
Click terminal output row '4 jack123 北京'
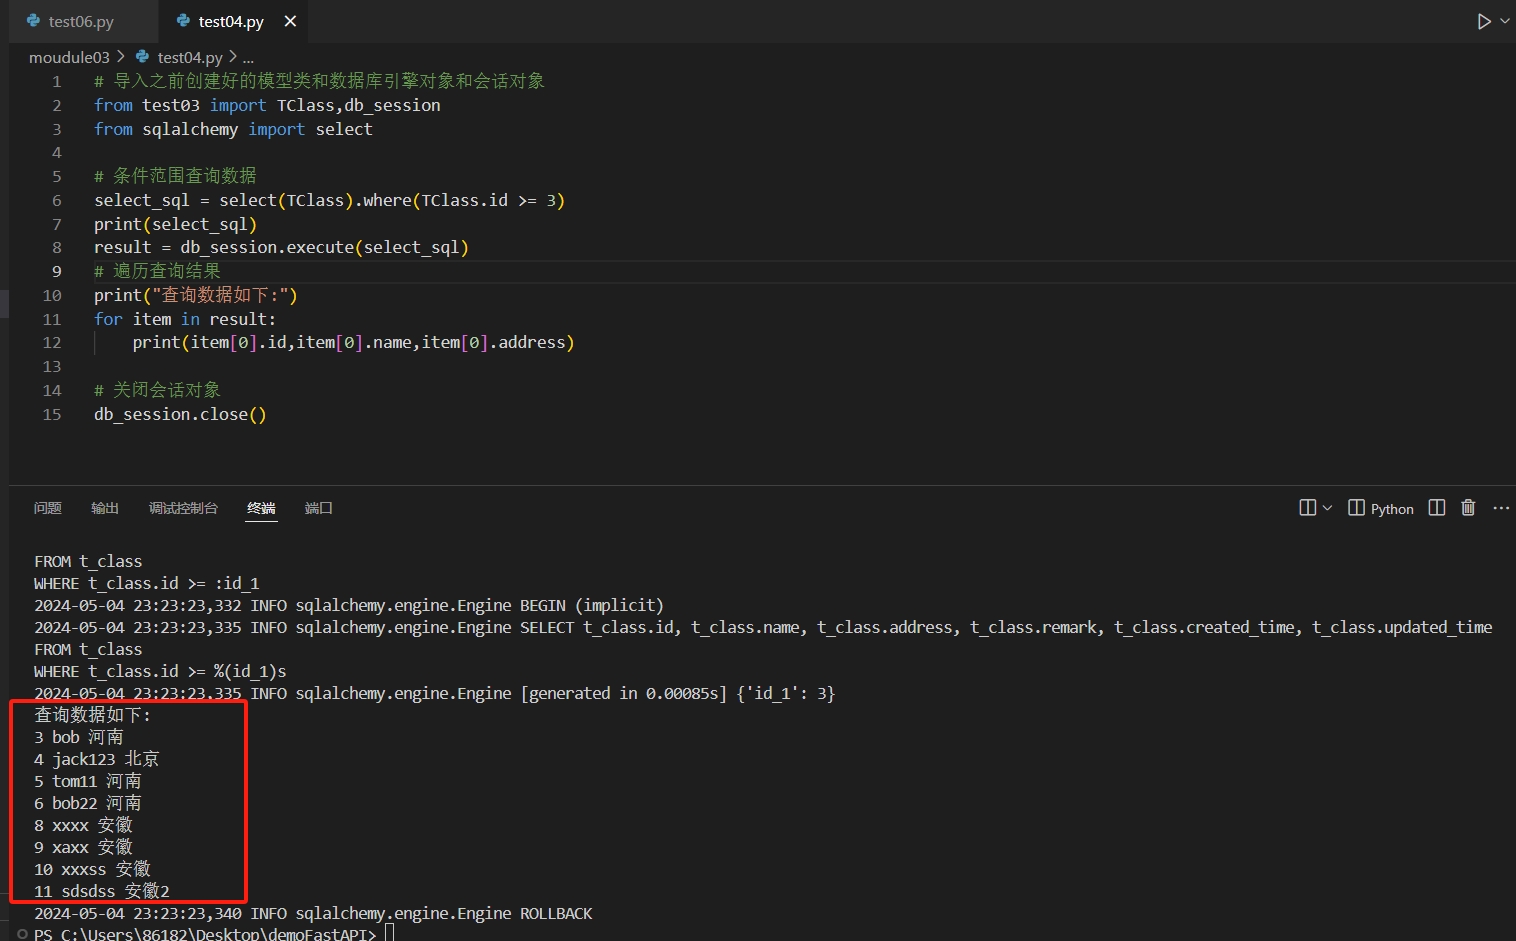[x=97, y=759]
